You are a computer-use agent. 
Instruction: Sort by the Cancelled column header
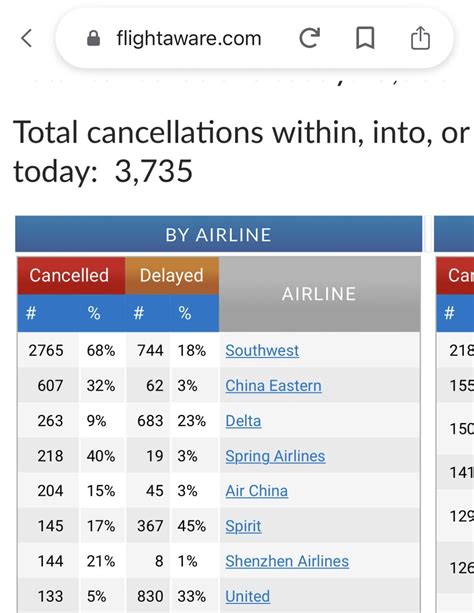71,276
